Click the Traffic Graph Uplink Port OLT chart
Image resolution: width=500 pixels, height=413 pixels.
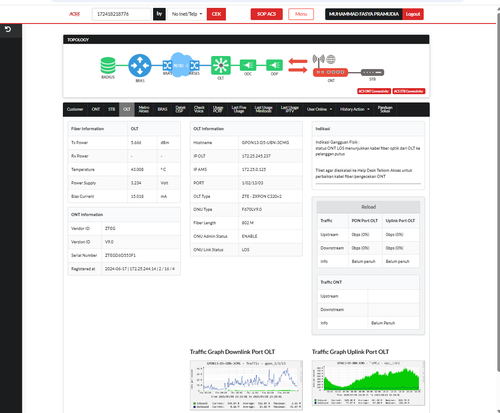click(368, 383)
